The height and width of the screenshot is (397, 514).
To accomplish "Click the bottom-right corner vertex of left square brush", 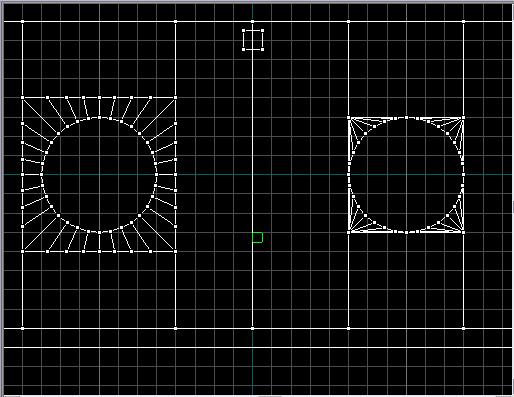I will point(176,252).
